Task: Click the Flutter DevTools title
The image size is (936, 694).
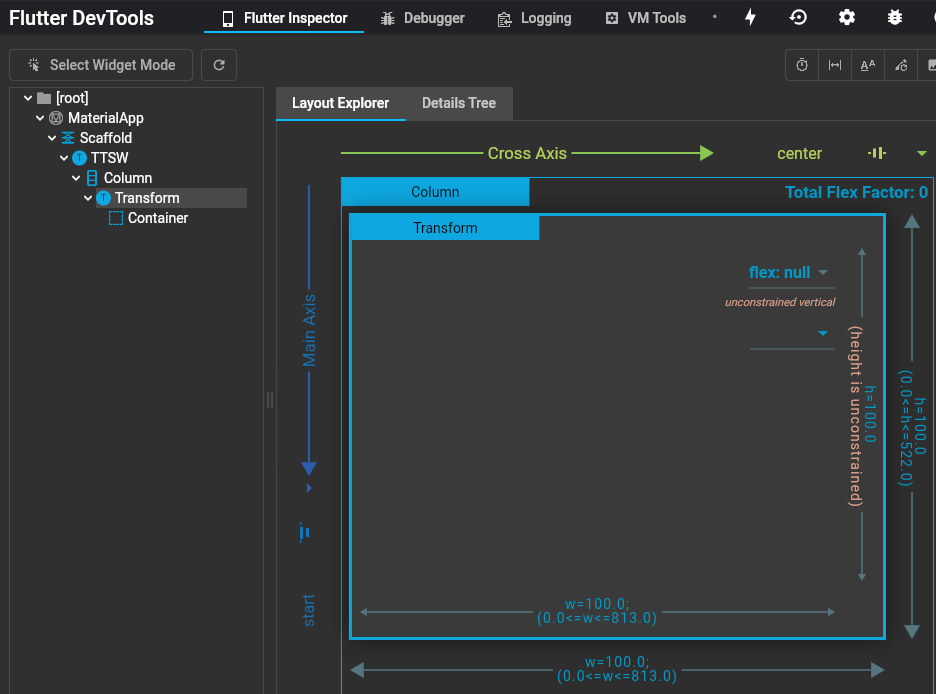Action: tap(82, 18)
